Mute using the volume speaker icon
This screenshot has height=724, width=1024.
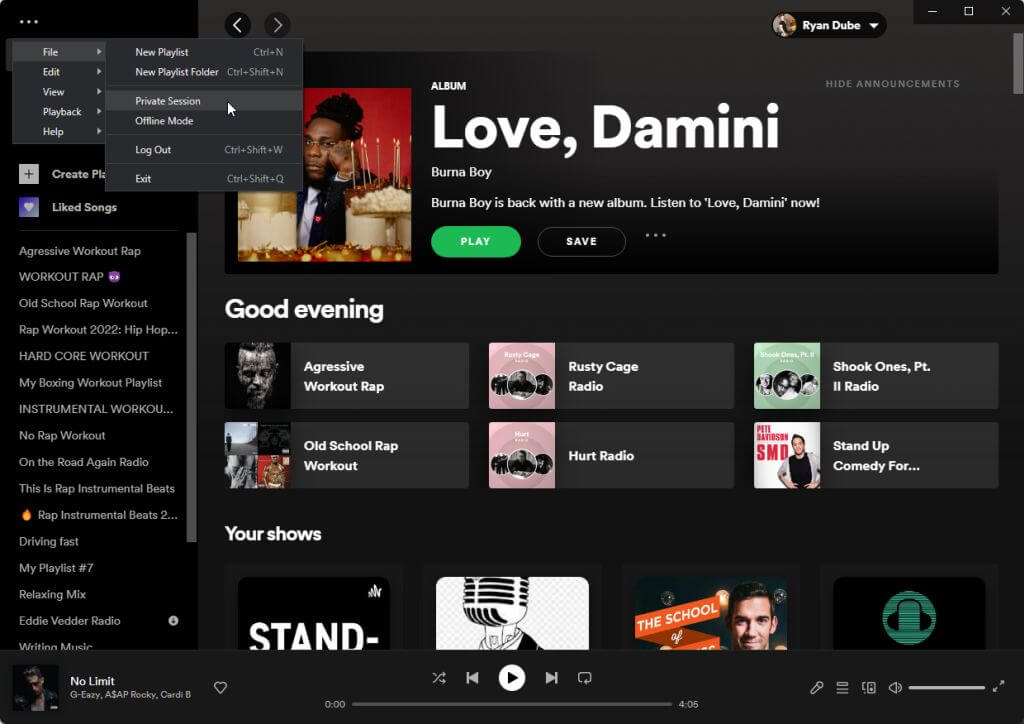[x=895, y=687]
